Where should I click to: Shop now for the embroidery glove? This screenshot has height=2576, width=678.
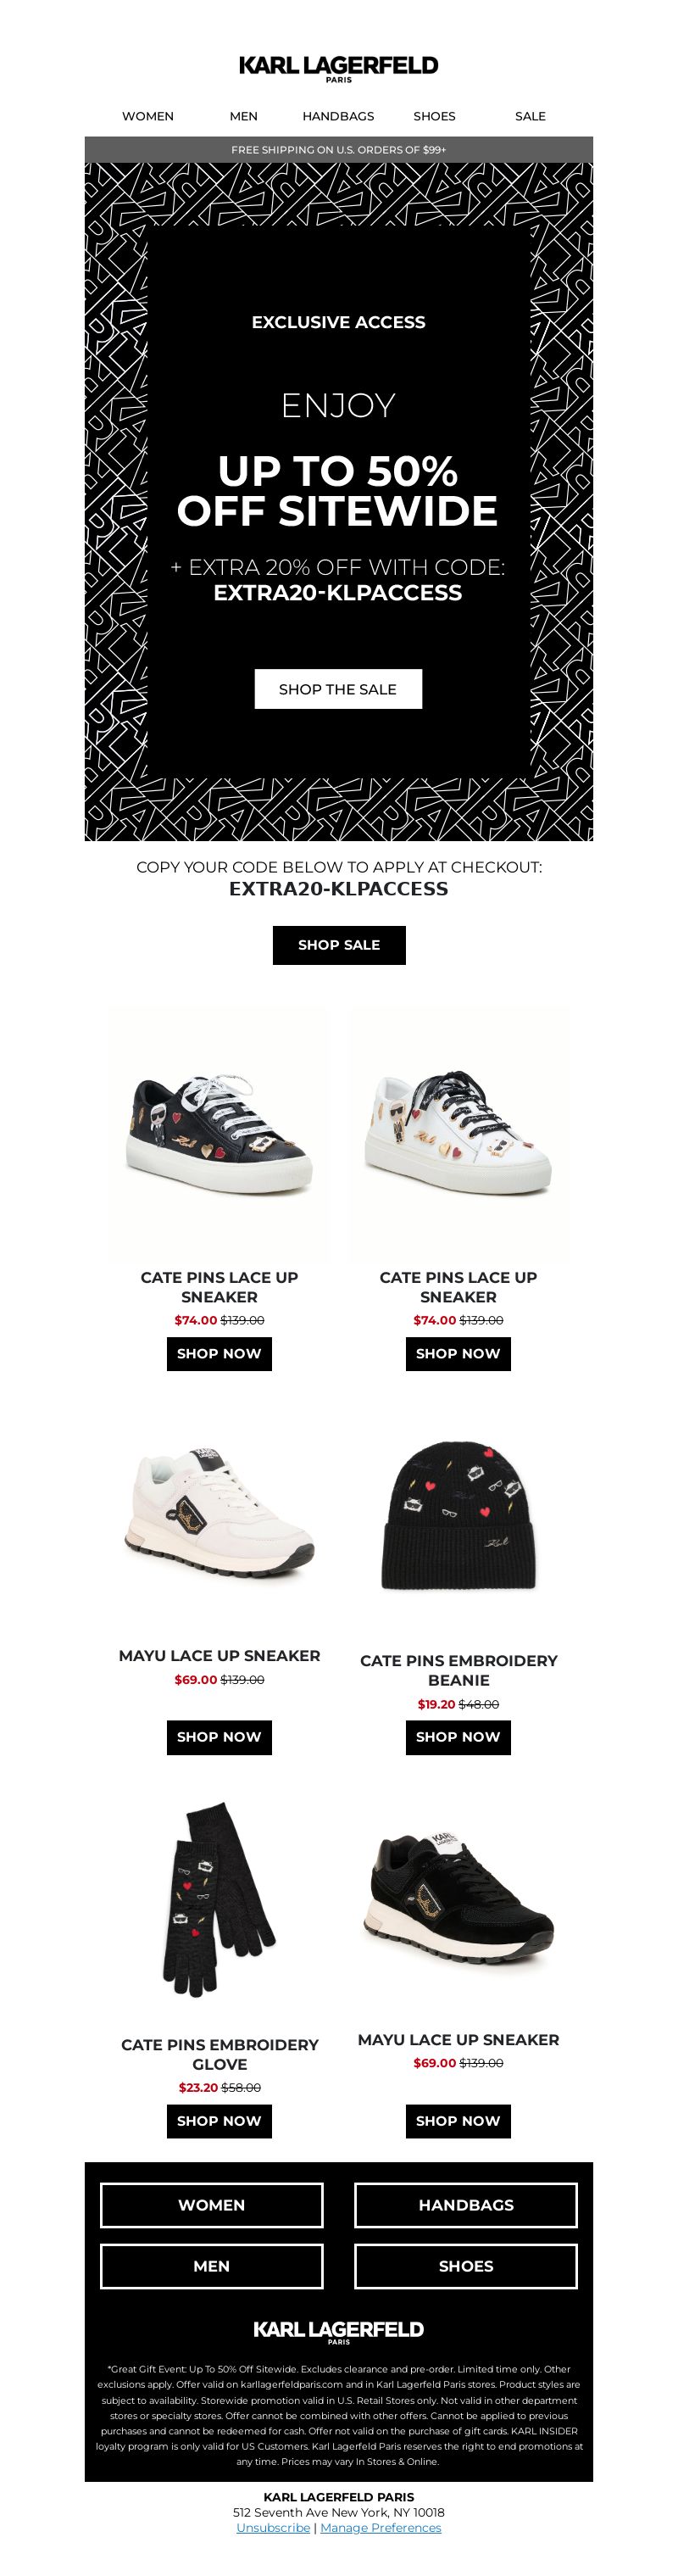tap(219, 2121)
